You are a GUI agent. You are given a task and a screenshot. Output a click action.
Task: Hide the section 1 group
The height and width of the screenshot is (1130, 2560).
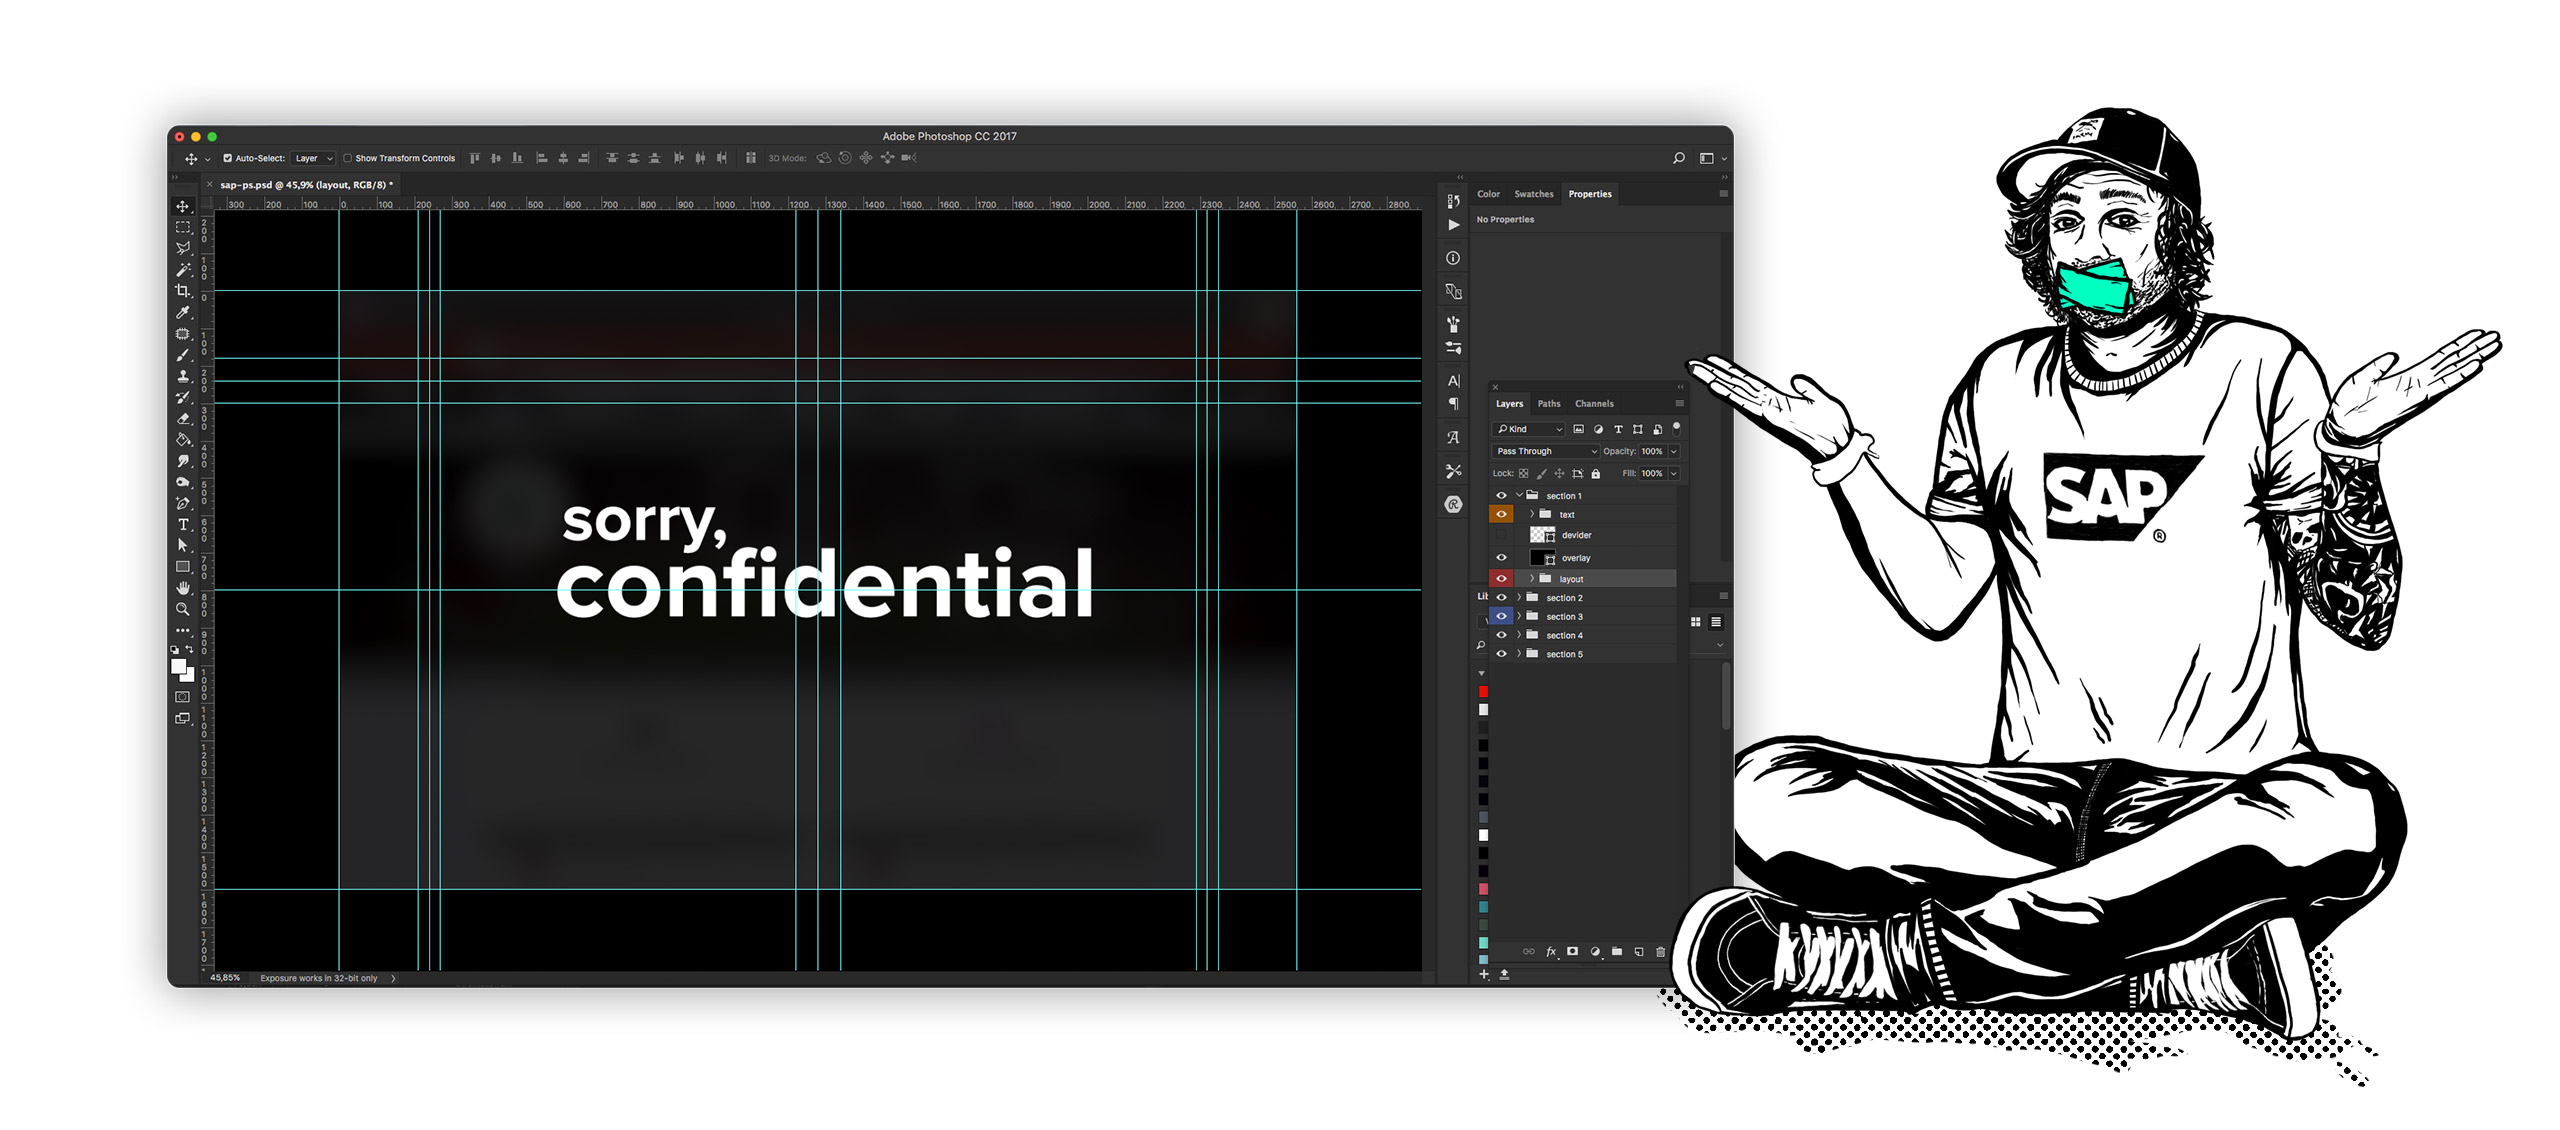pos(1501,496)
